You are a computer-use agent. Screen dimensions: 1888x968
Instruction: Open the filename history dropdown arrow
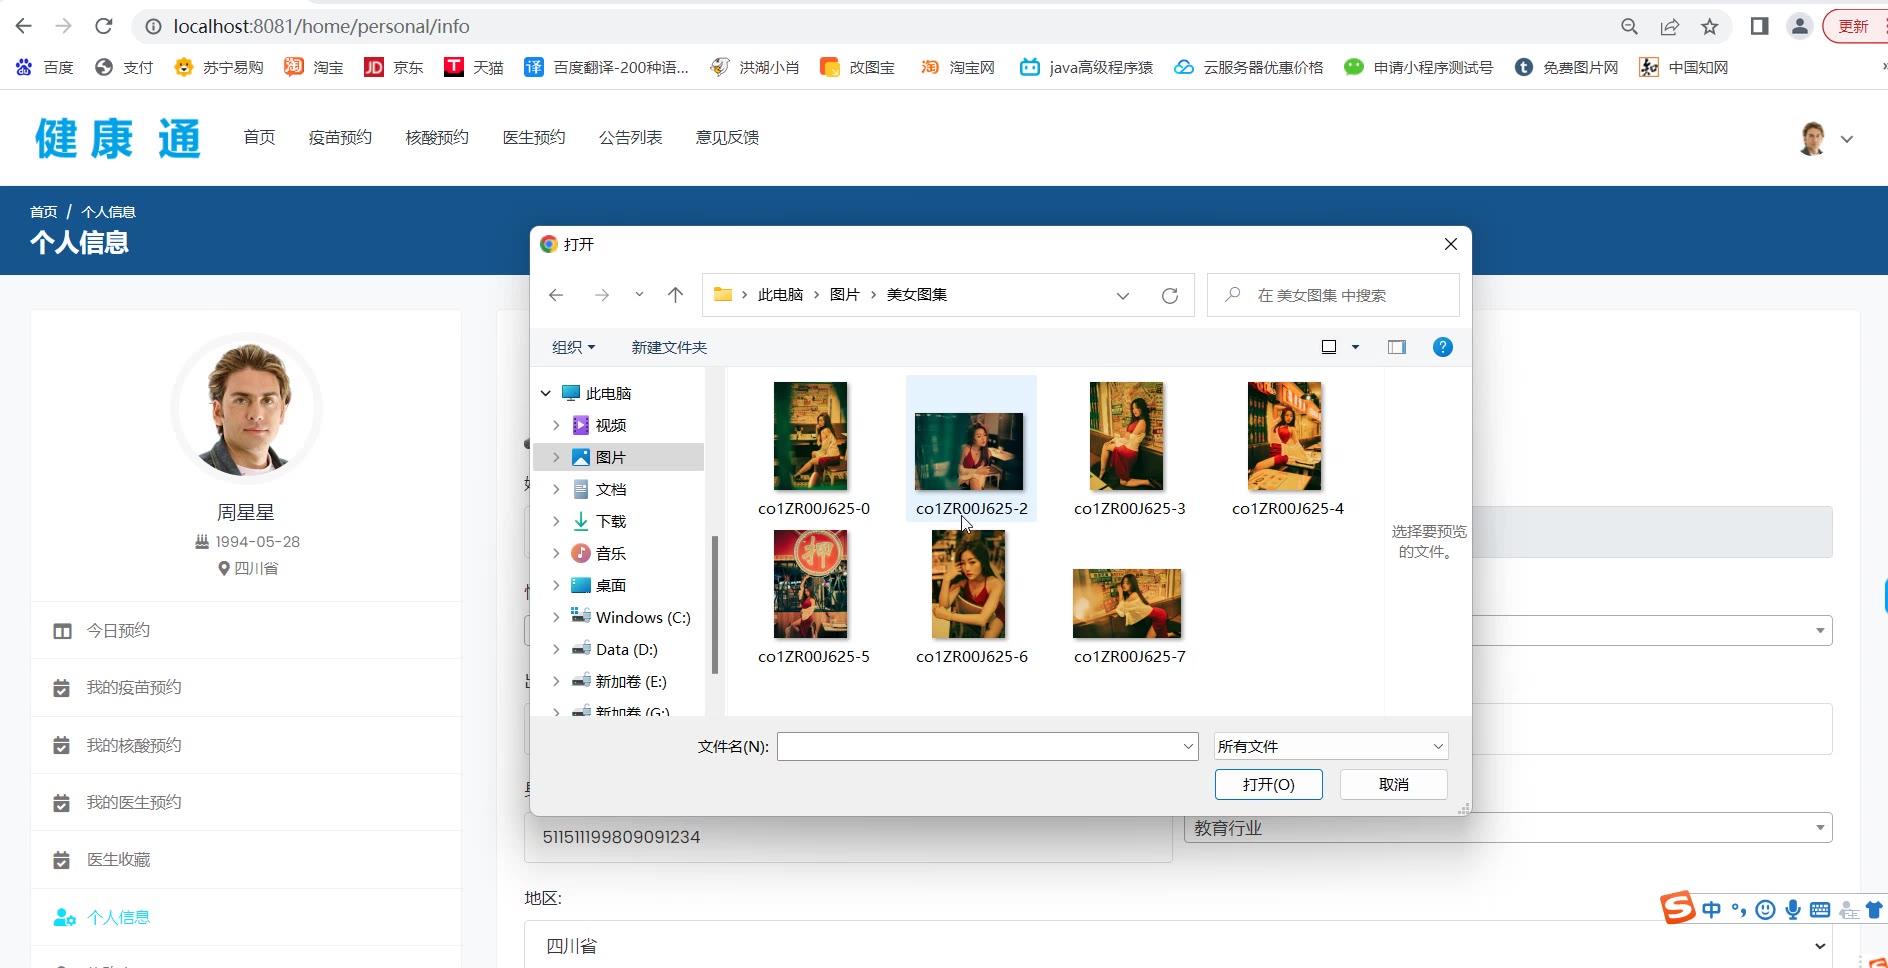tap(1188, 746)
